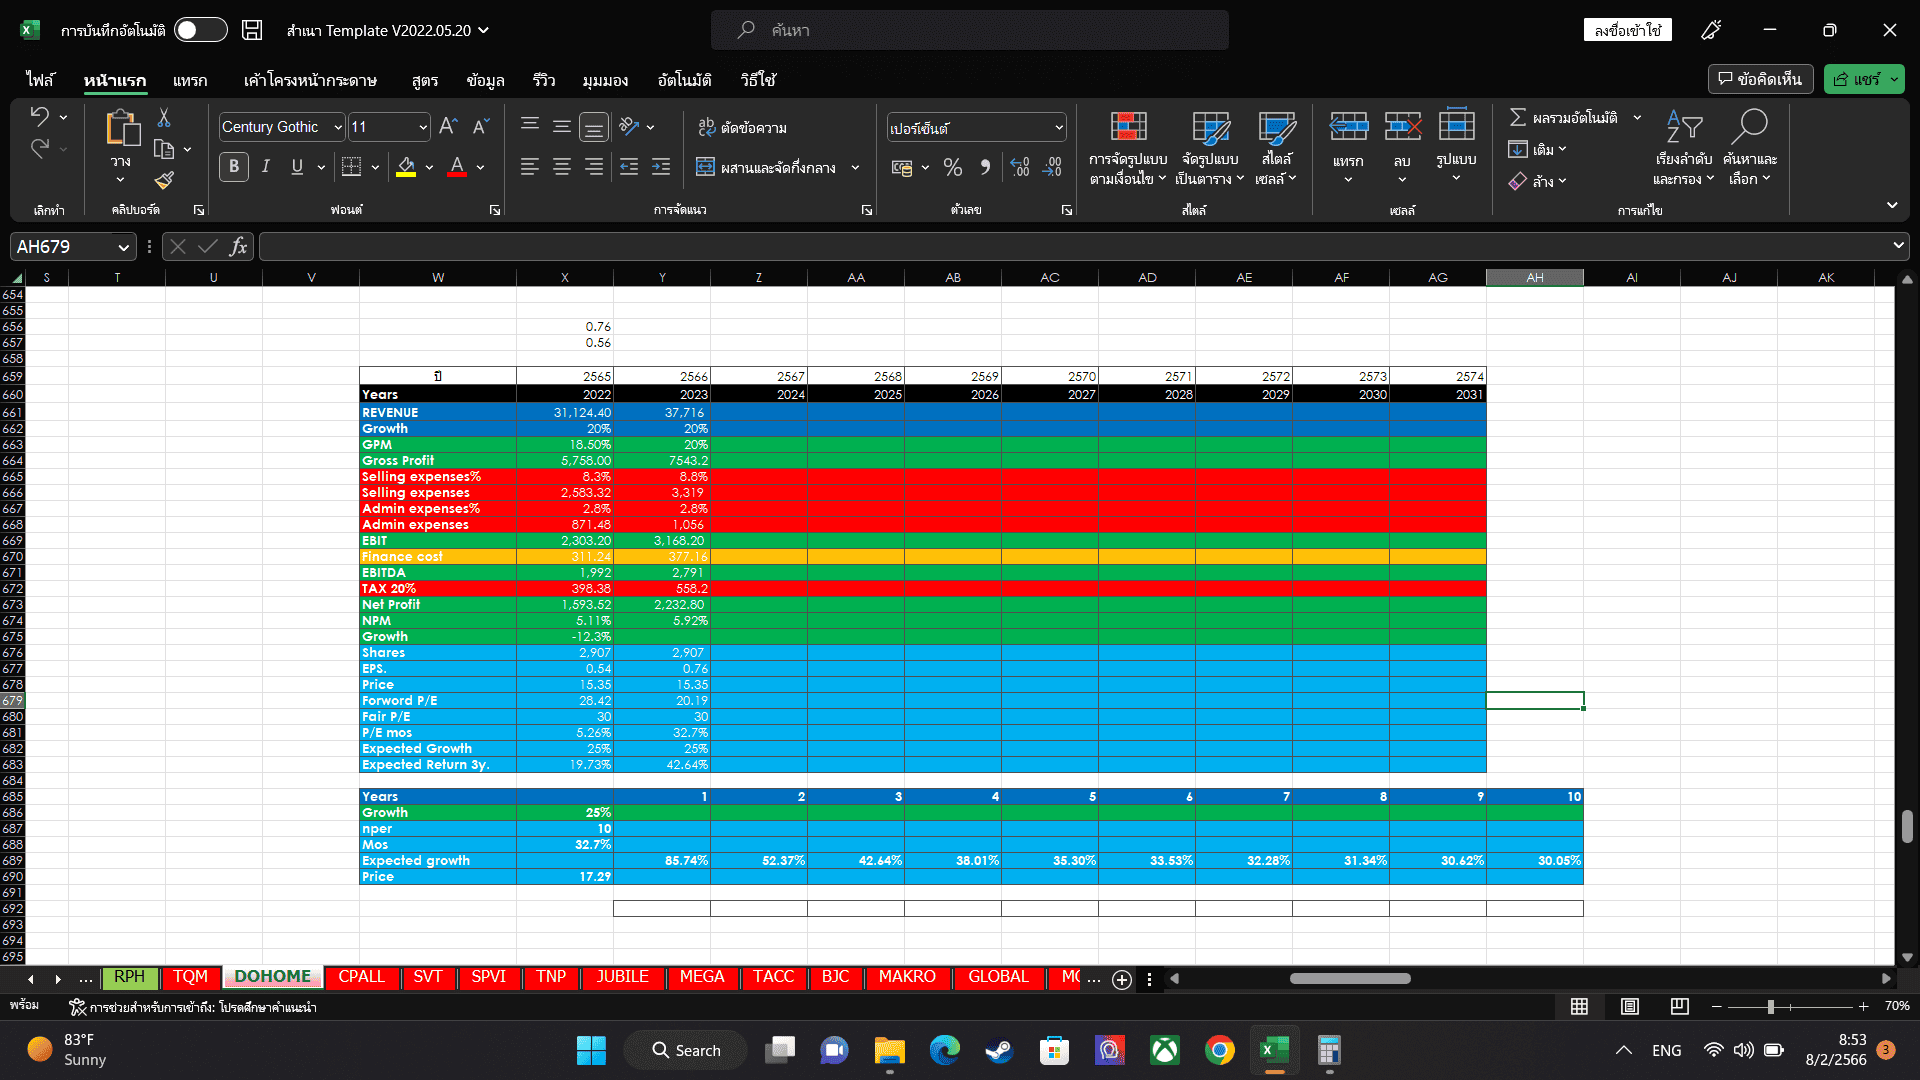1920x1080 pixels.
Task: Click the percent style icon
Action: tap(952, 168)
